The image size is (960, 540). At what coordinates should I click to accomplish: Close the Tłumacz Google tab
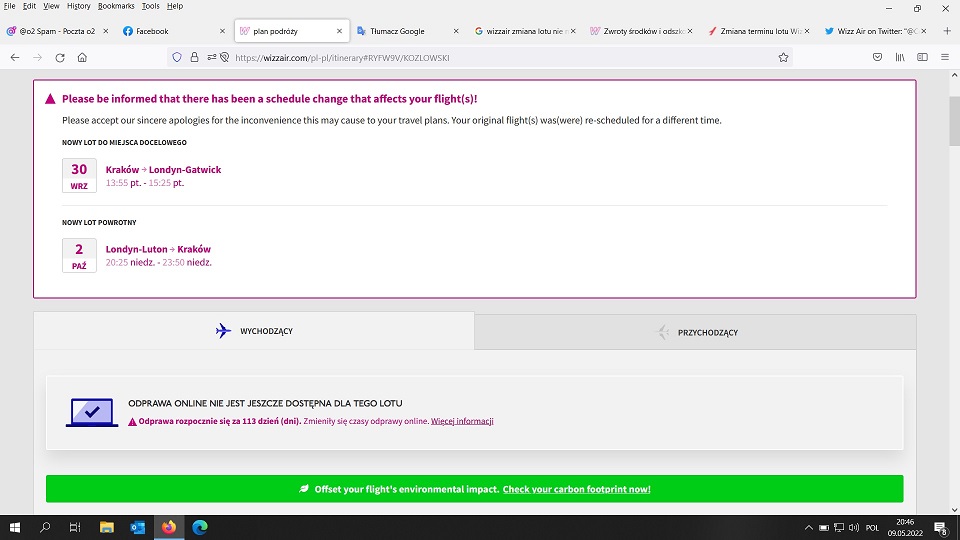click(456, 31)
